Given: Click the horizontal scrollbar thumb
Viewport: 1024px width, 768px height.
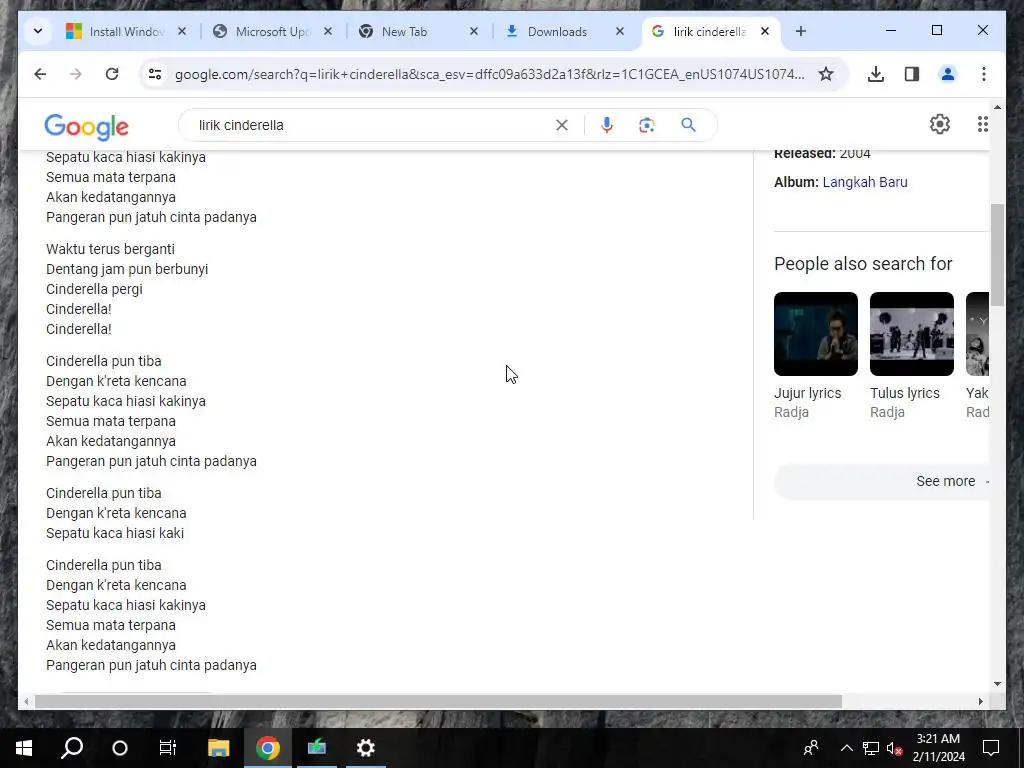Looking at the screenshot, I should 438,701.
